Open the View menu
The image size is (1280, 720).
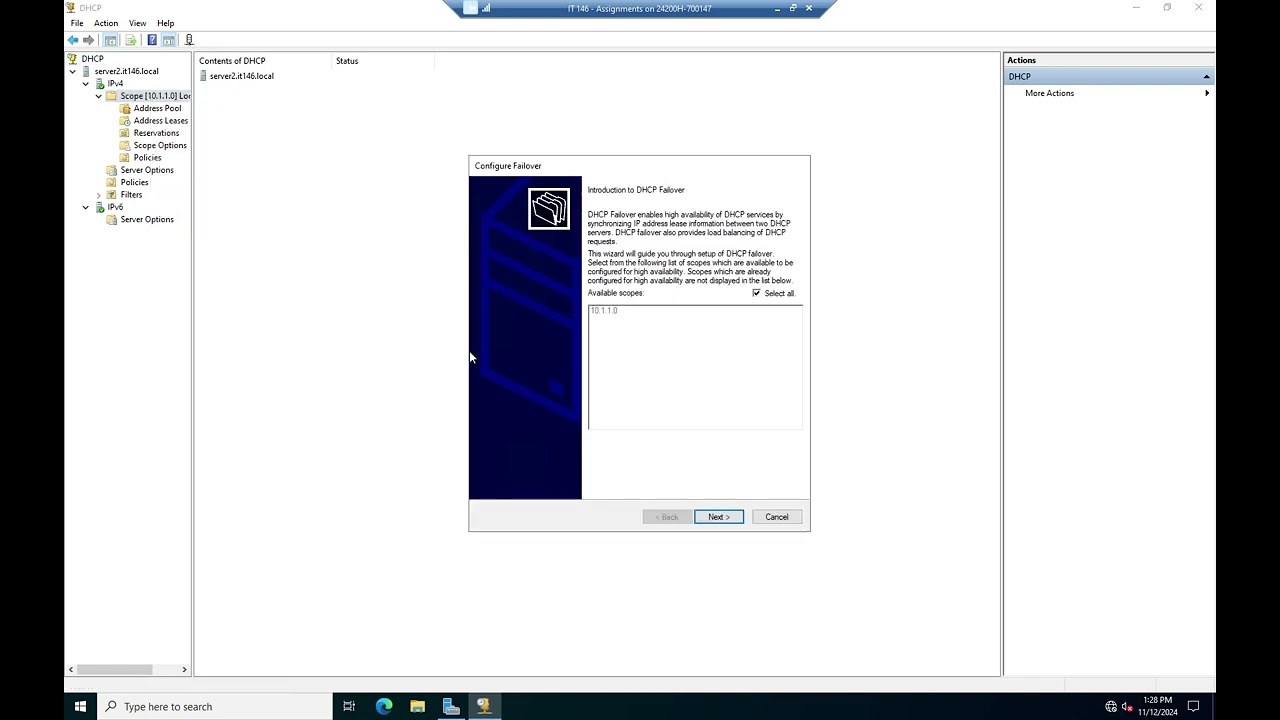tap(137, 23)
